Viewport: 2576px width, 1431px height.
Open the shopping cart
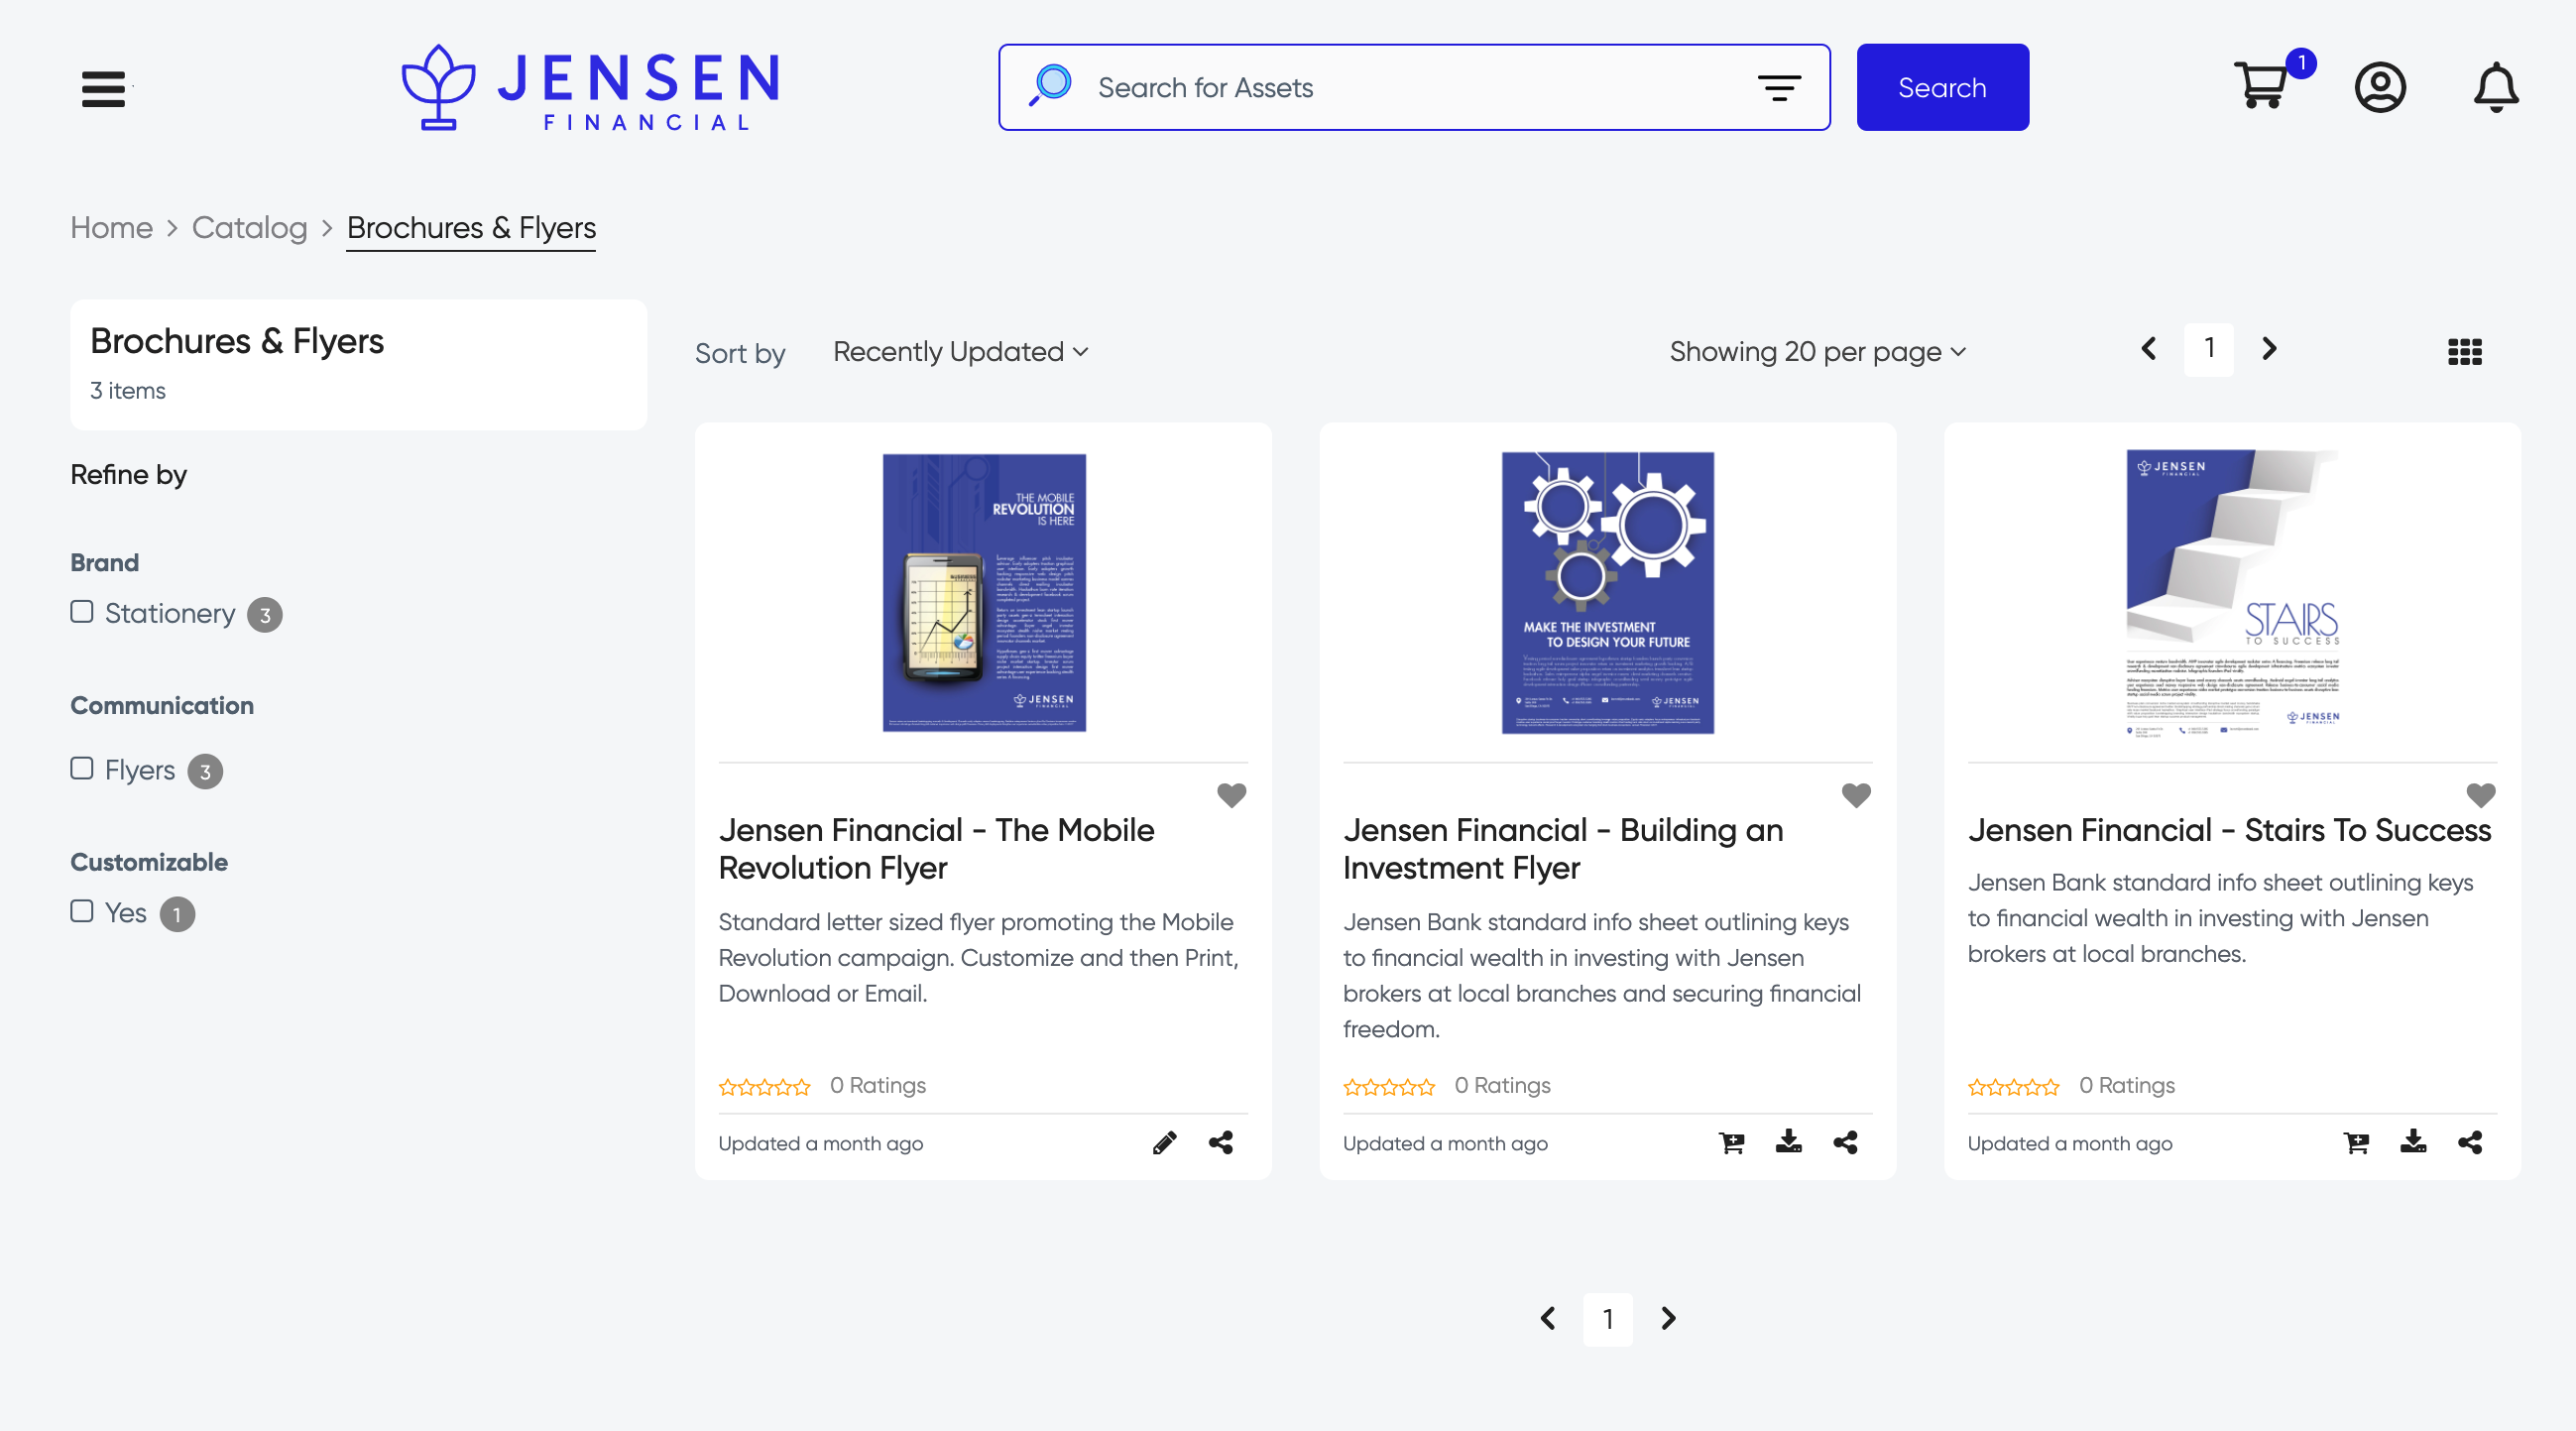2262,86
